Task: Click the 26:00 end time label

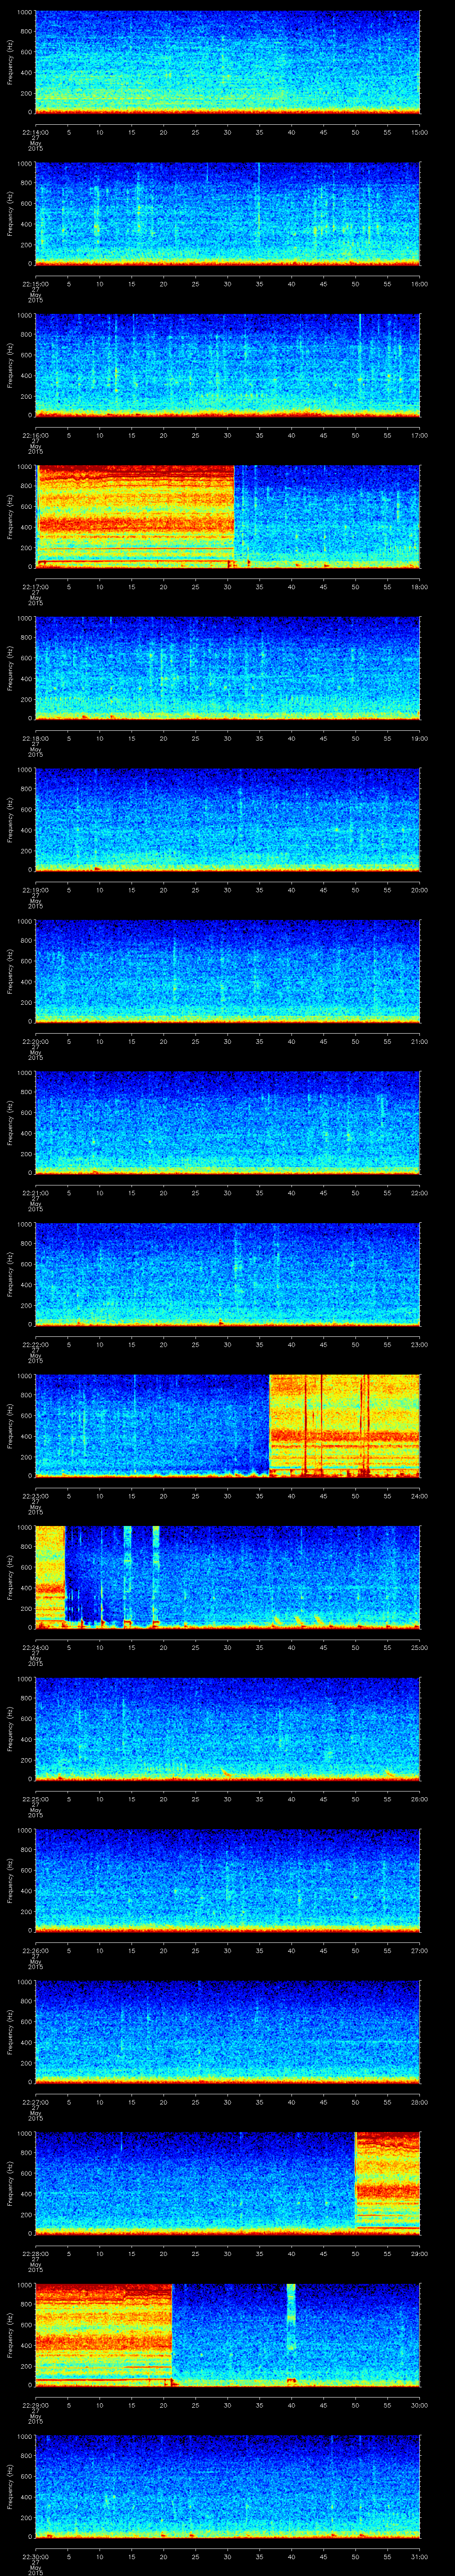Action: (419, 1798)
